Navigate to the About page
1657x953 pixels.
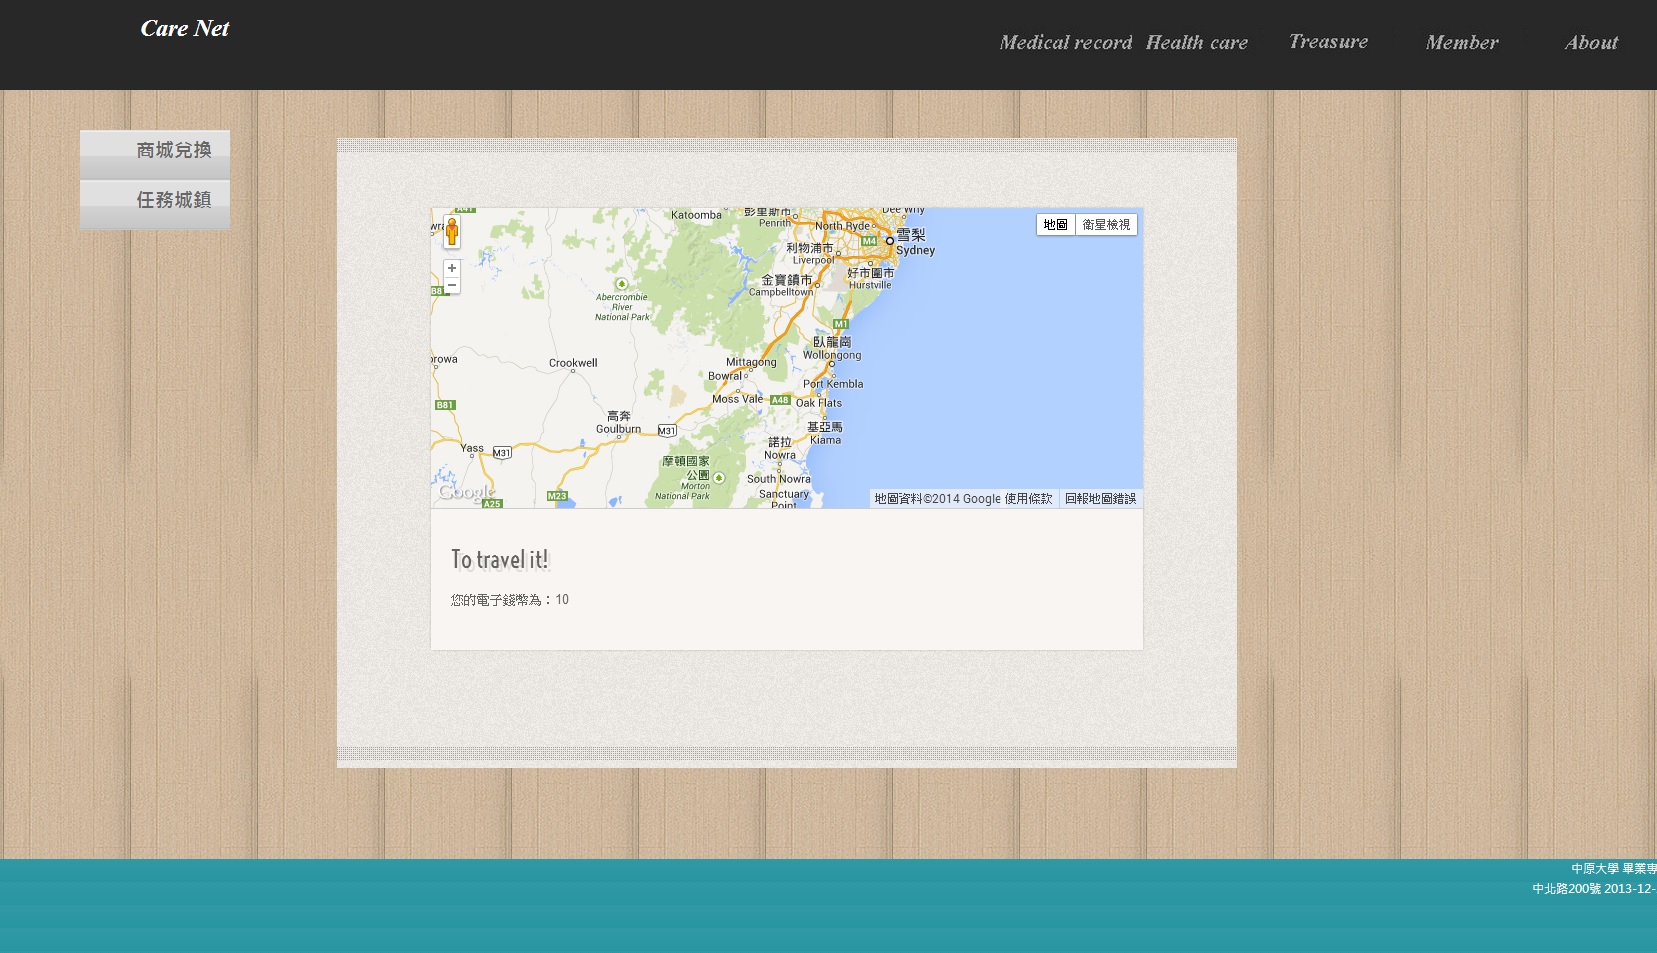[1590, 42]
